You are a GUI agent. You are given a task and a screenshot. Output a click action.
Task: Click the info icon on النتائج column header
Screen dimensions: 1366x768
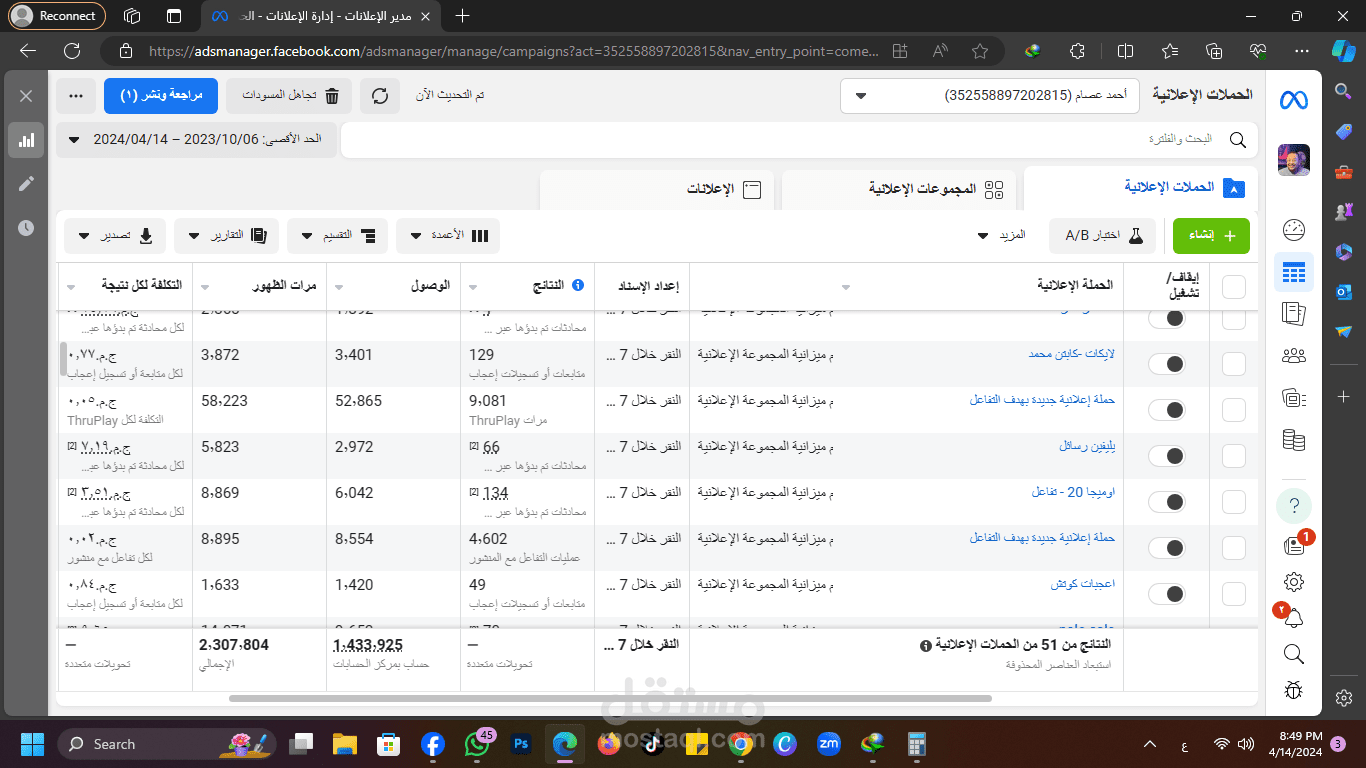point(578,286)
